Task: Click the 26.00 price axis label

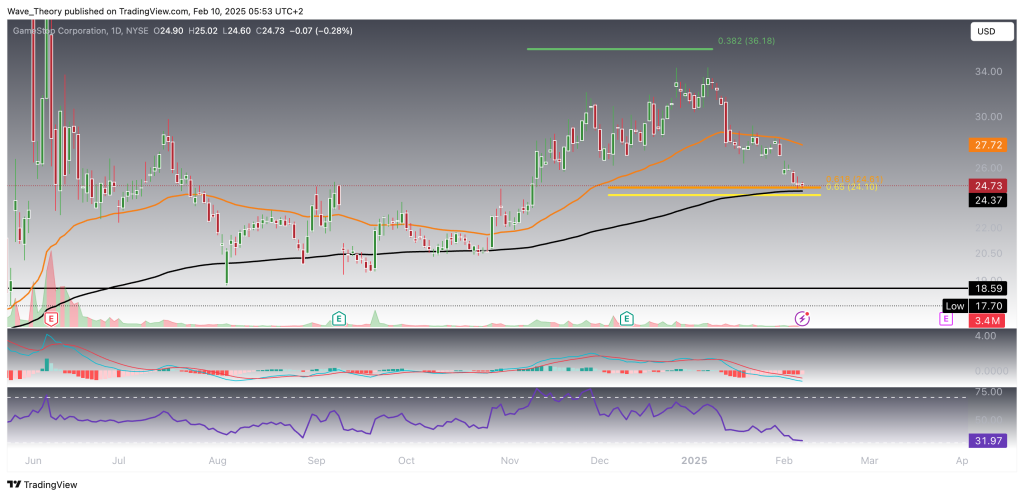Action: coord(986,168)
